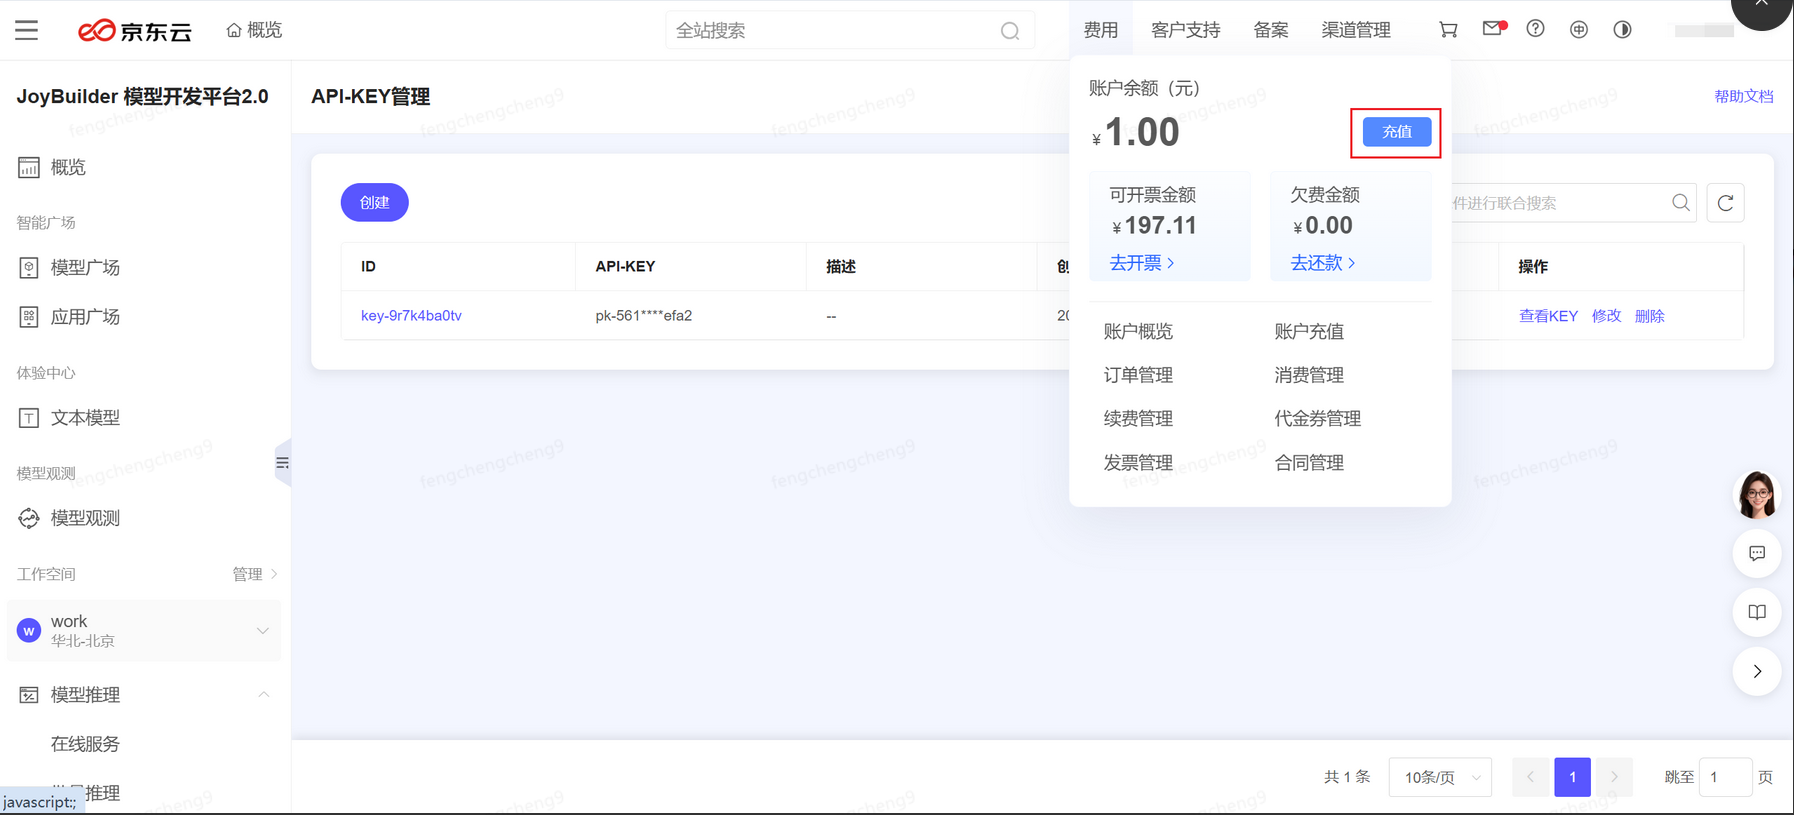The height and width of the screenshot is (815, 1794).
Task: Click 查看KEY link in the table row
Action: coord(1547,316)
